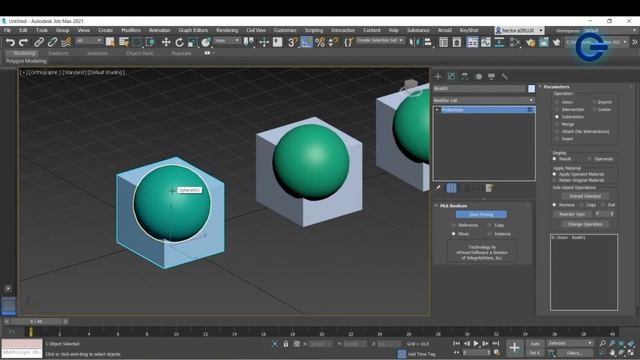Click the Bind to Space Warp icon
The height and width of the screenshot is (360, 640).
click(66, 42)
